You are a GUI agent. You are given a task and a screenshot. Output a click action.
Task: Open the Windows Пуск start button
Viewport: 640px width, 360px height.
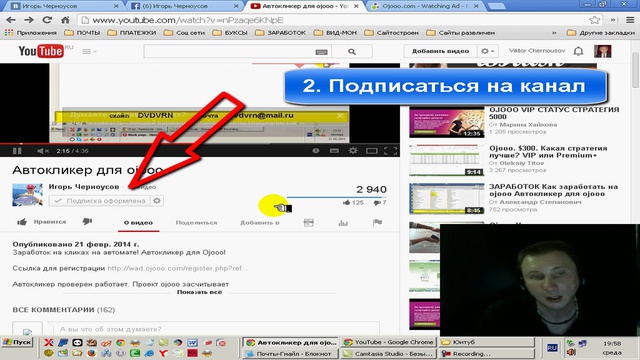(x=17, y=342)
